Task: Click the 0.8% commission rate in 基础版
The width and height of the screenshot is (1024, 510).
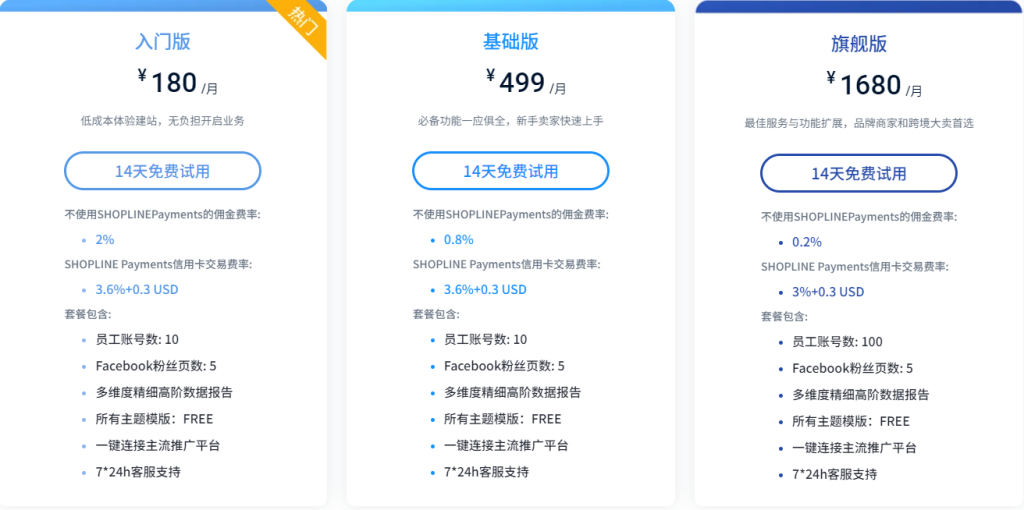Action: [459, 240]
